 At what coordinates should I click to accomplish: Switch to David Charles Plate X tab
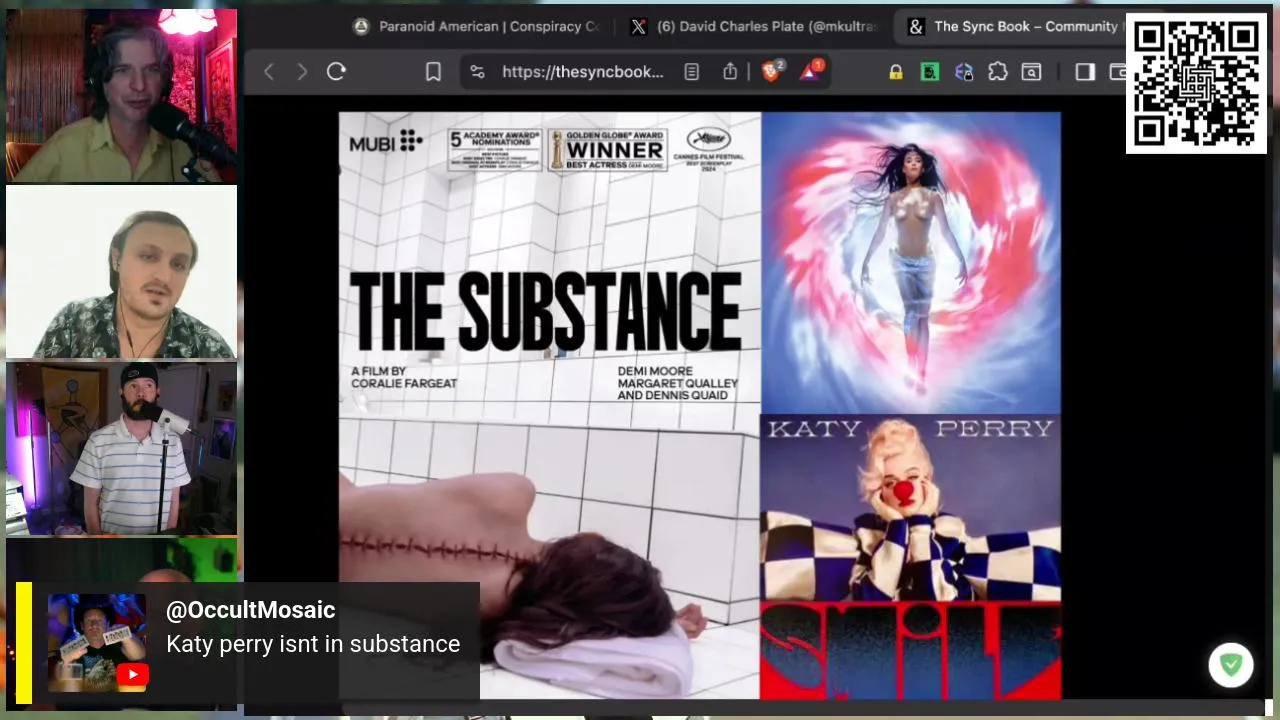tap(754, 27)
